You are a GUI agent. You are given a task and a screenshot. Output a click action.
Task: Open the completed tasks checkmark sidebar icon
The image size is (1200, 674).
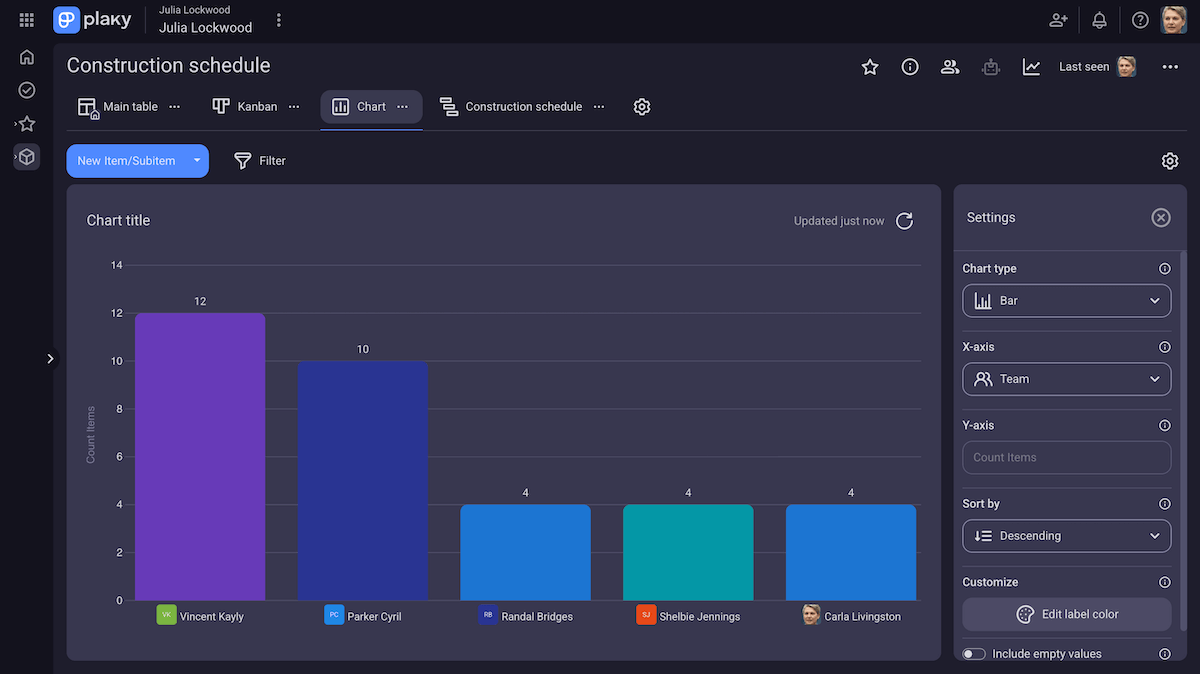click(x=26, y=90)
